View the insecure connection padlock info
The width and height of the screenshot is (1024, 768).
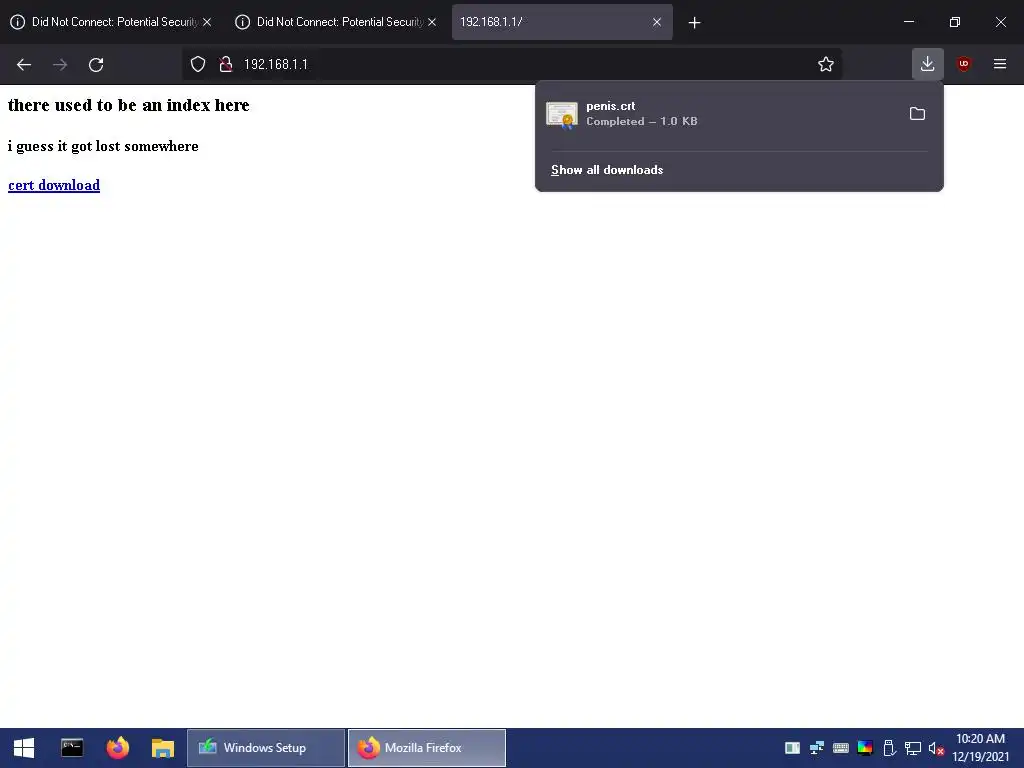pyautogui.click(x=226, y=64)
